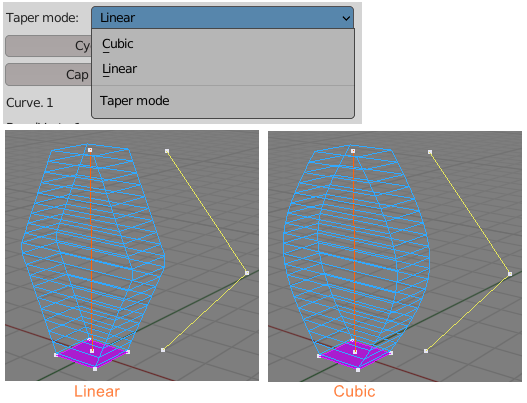
Task: Choose Linear in the open dropdown list
Action: click(119, 69)
